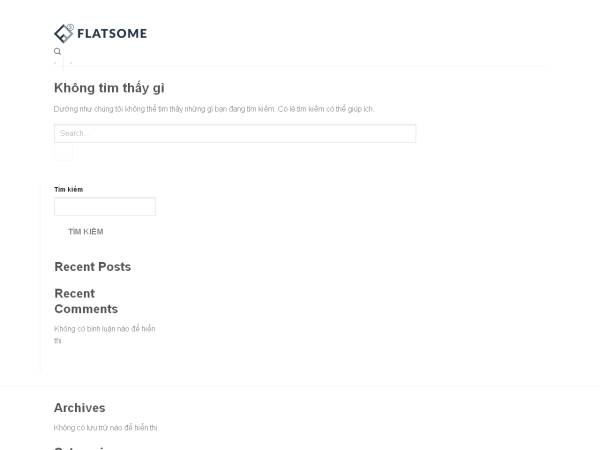The image size is (600, 450).
Task: Click the 'Không tìm thấy gì' heading
Action: coord(109,88)
